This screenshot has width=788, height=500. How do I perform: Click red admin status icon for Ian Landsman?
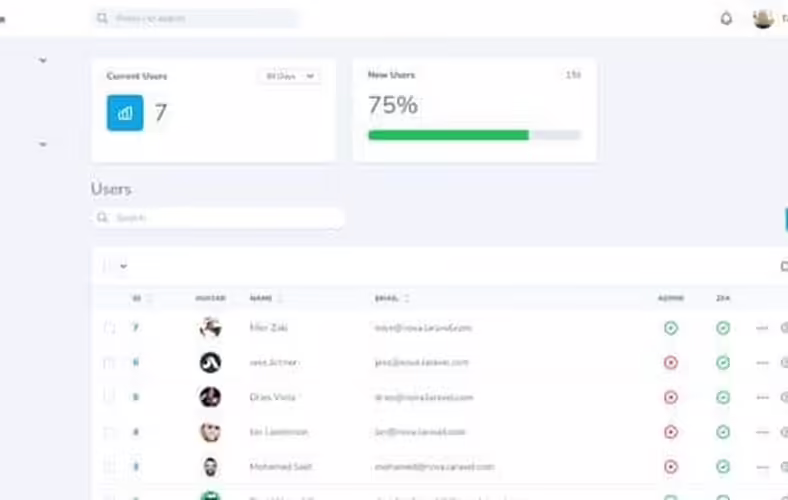pyautogui.click(x=671, y=432)
